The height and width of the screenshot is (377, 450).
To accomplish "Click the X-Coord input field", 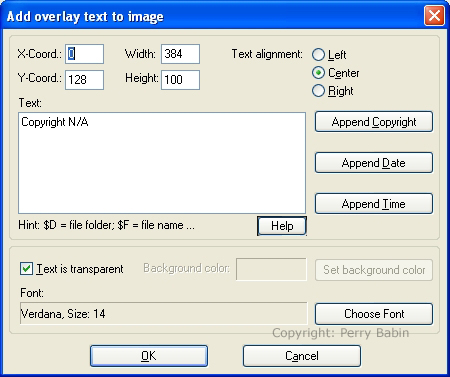I will click(84, 54).
